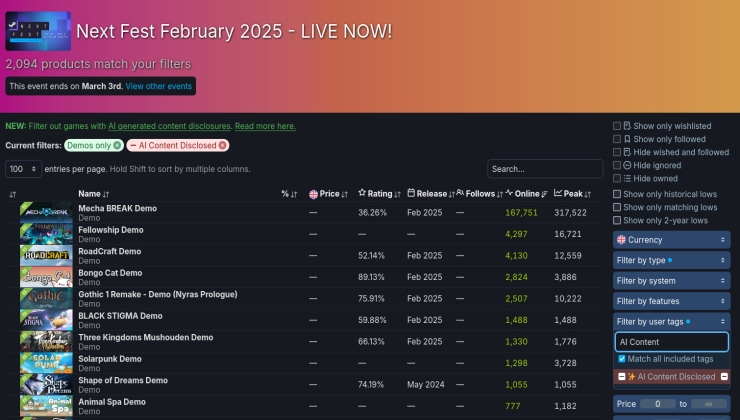Follow the View other events link
Viewport: 740px width, 420px height.
158,86
